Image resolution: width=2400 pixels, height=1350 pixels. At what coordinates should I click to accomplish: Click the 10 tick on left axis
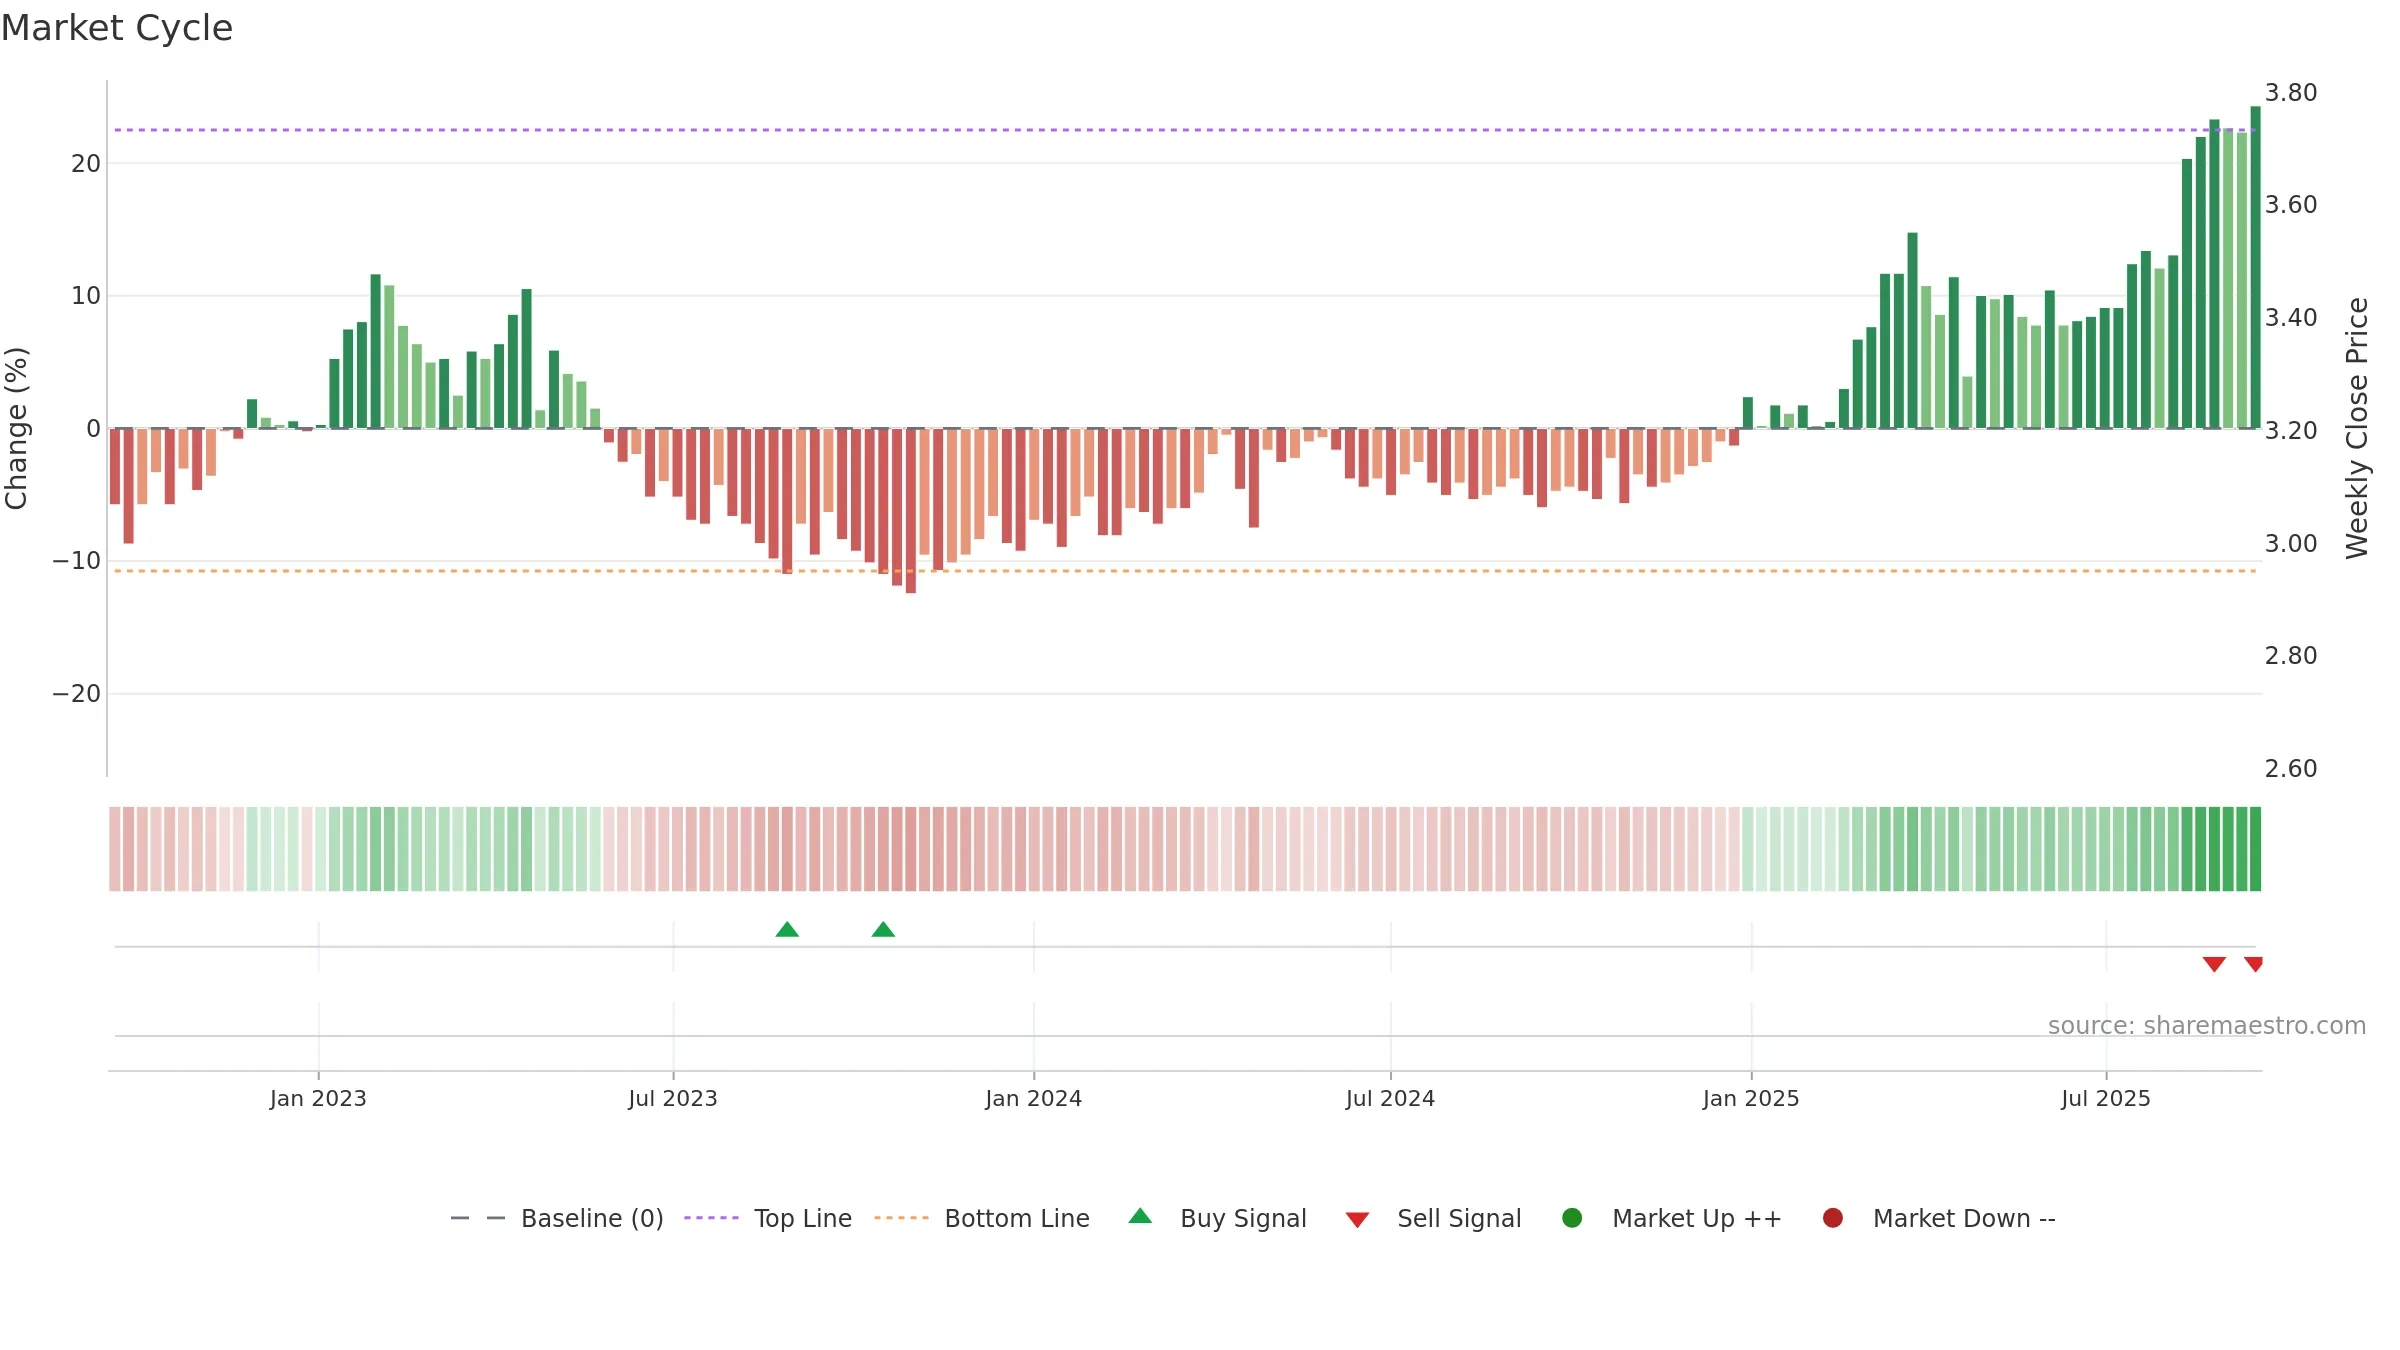coord(86,296)
